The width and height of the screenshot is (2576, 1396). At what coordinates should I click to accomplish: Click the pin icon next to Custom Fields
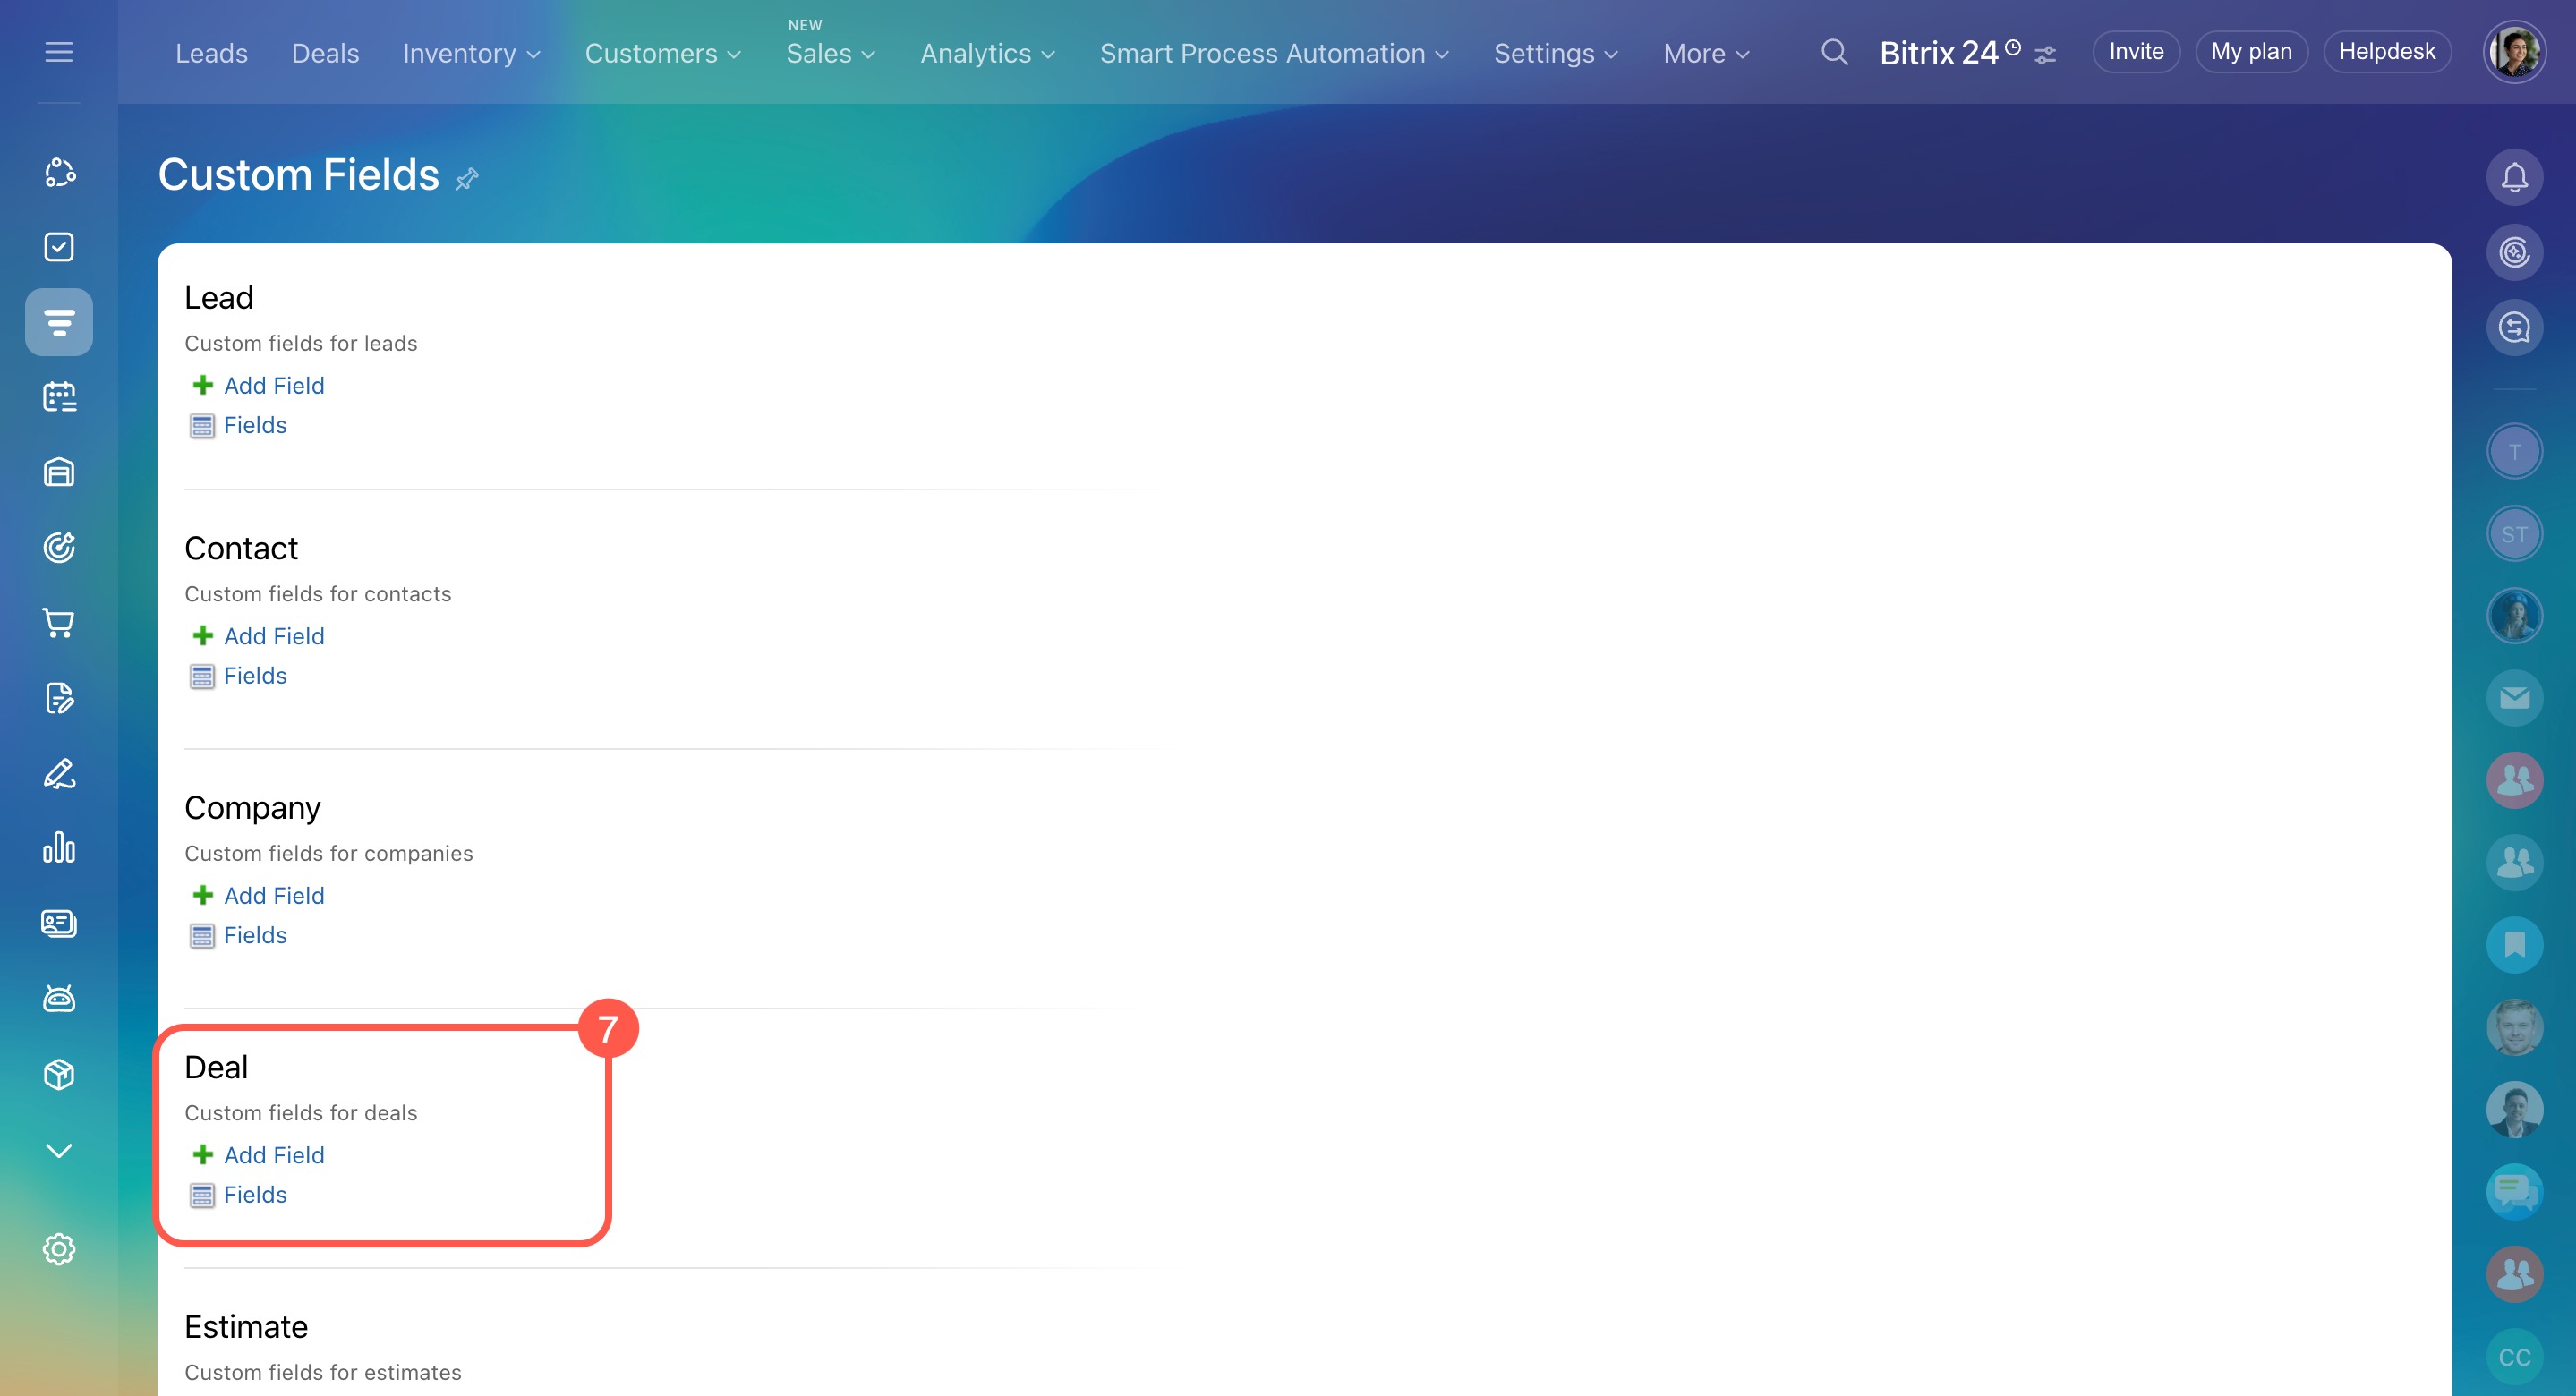[467, 179]
